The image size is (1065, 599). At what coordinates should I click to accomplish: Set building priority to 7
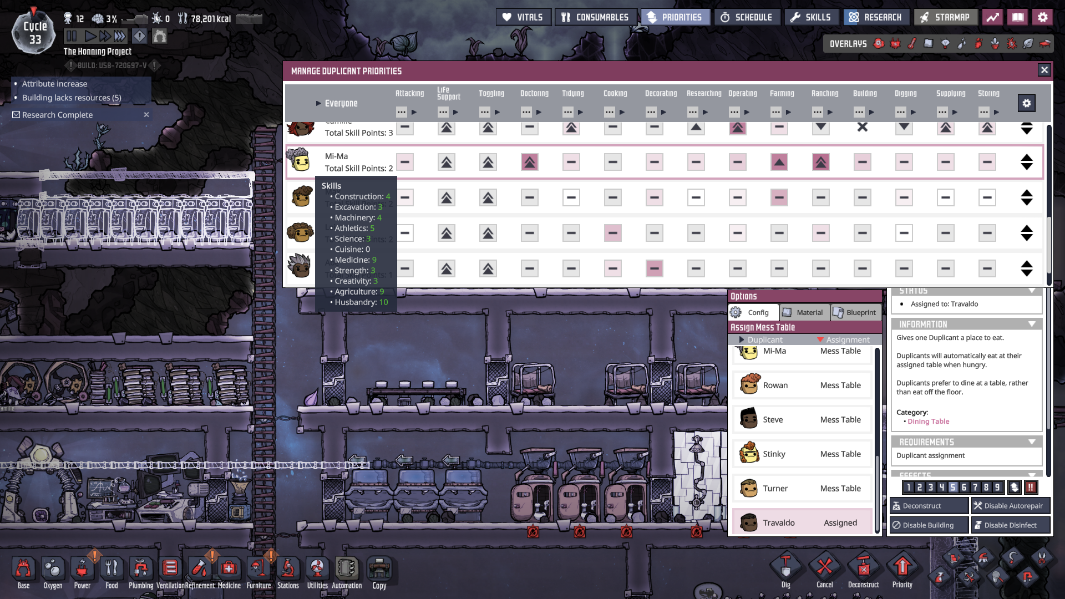973,487
